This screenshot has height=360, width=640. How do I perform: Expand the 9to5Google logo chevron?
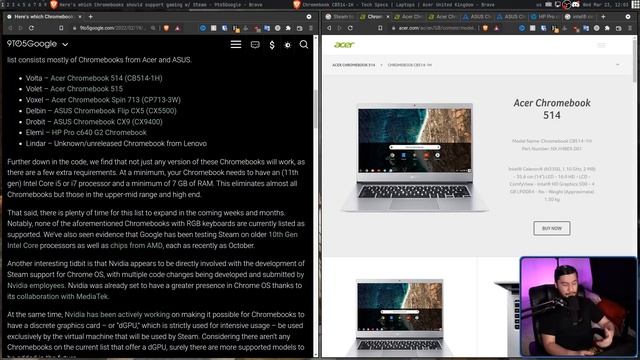tap(65, 44)
